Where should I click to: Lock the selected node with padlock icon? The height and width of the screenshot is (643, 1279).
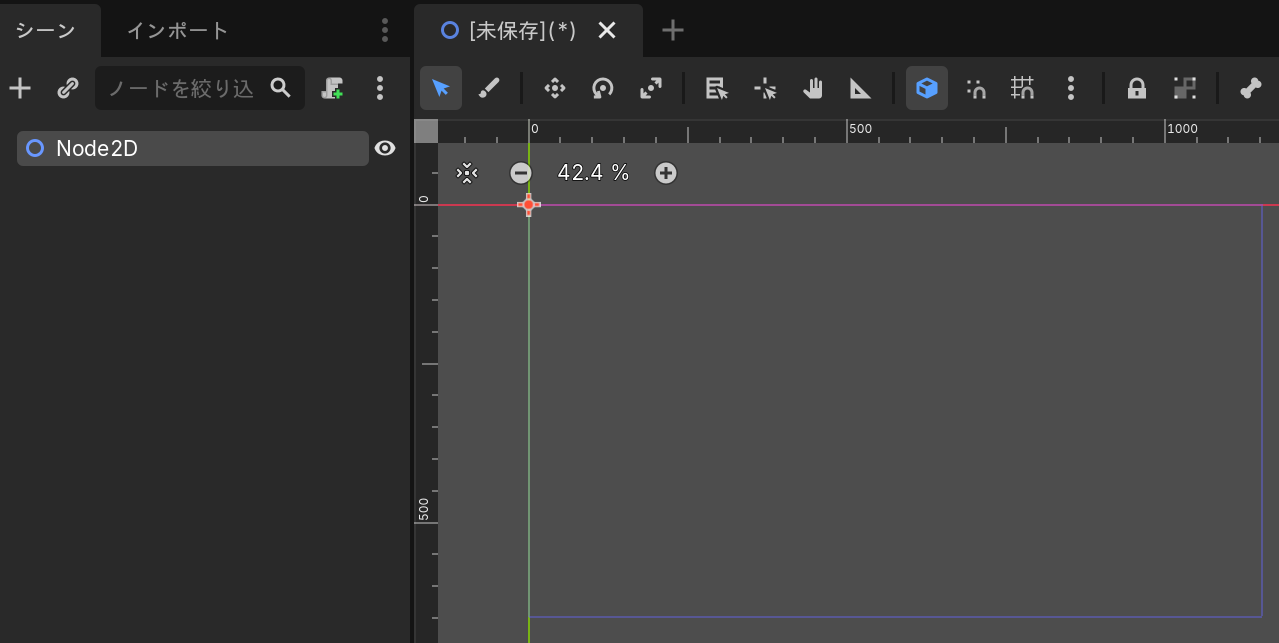click(1136, 88)
